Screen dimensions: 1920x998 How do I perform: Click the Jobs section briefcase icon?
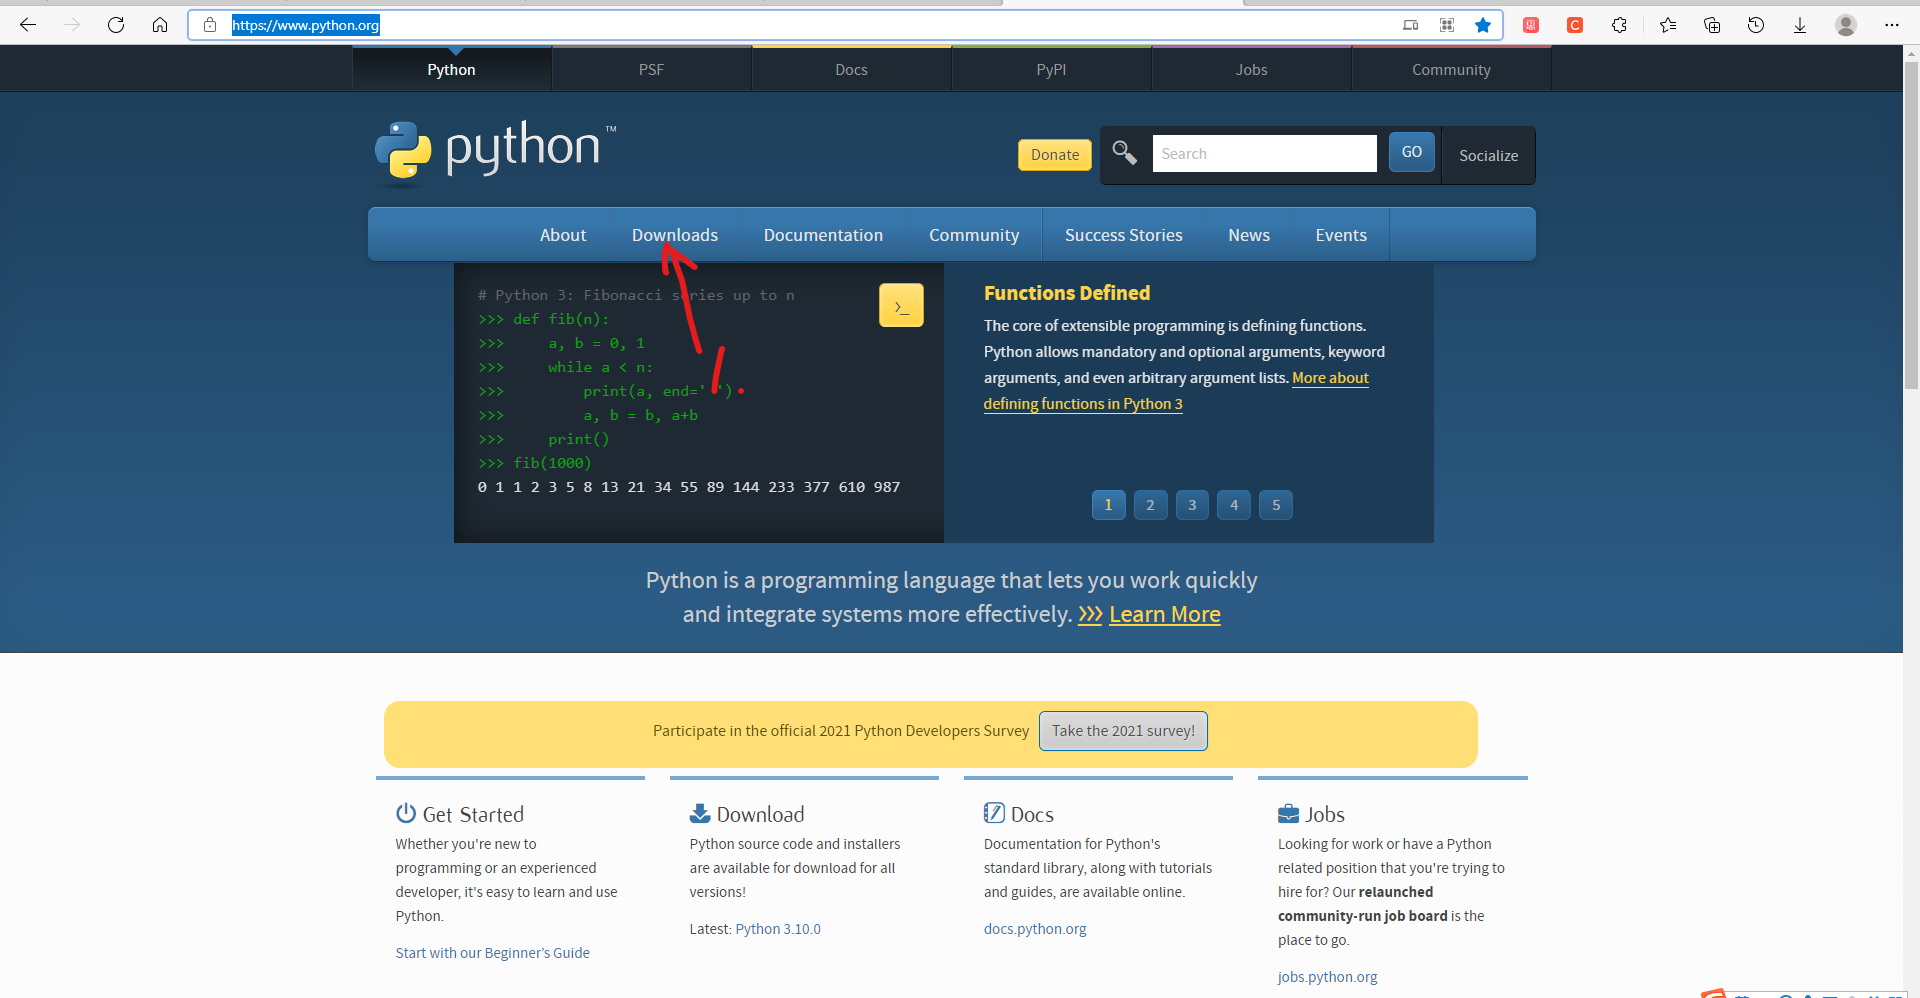click(x=1289, y=813)
